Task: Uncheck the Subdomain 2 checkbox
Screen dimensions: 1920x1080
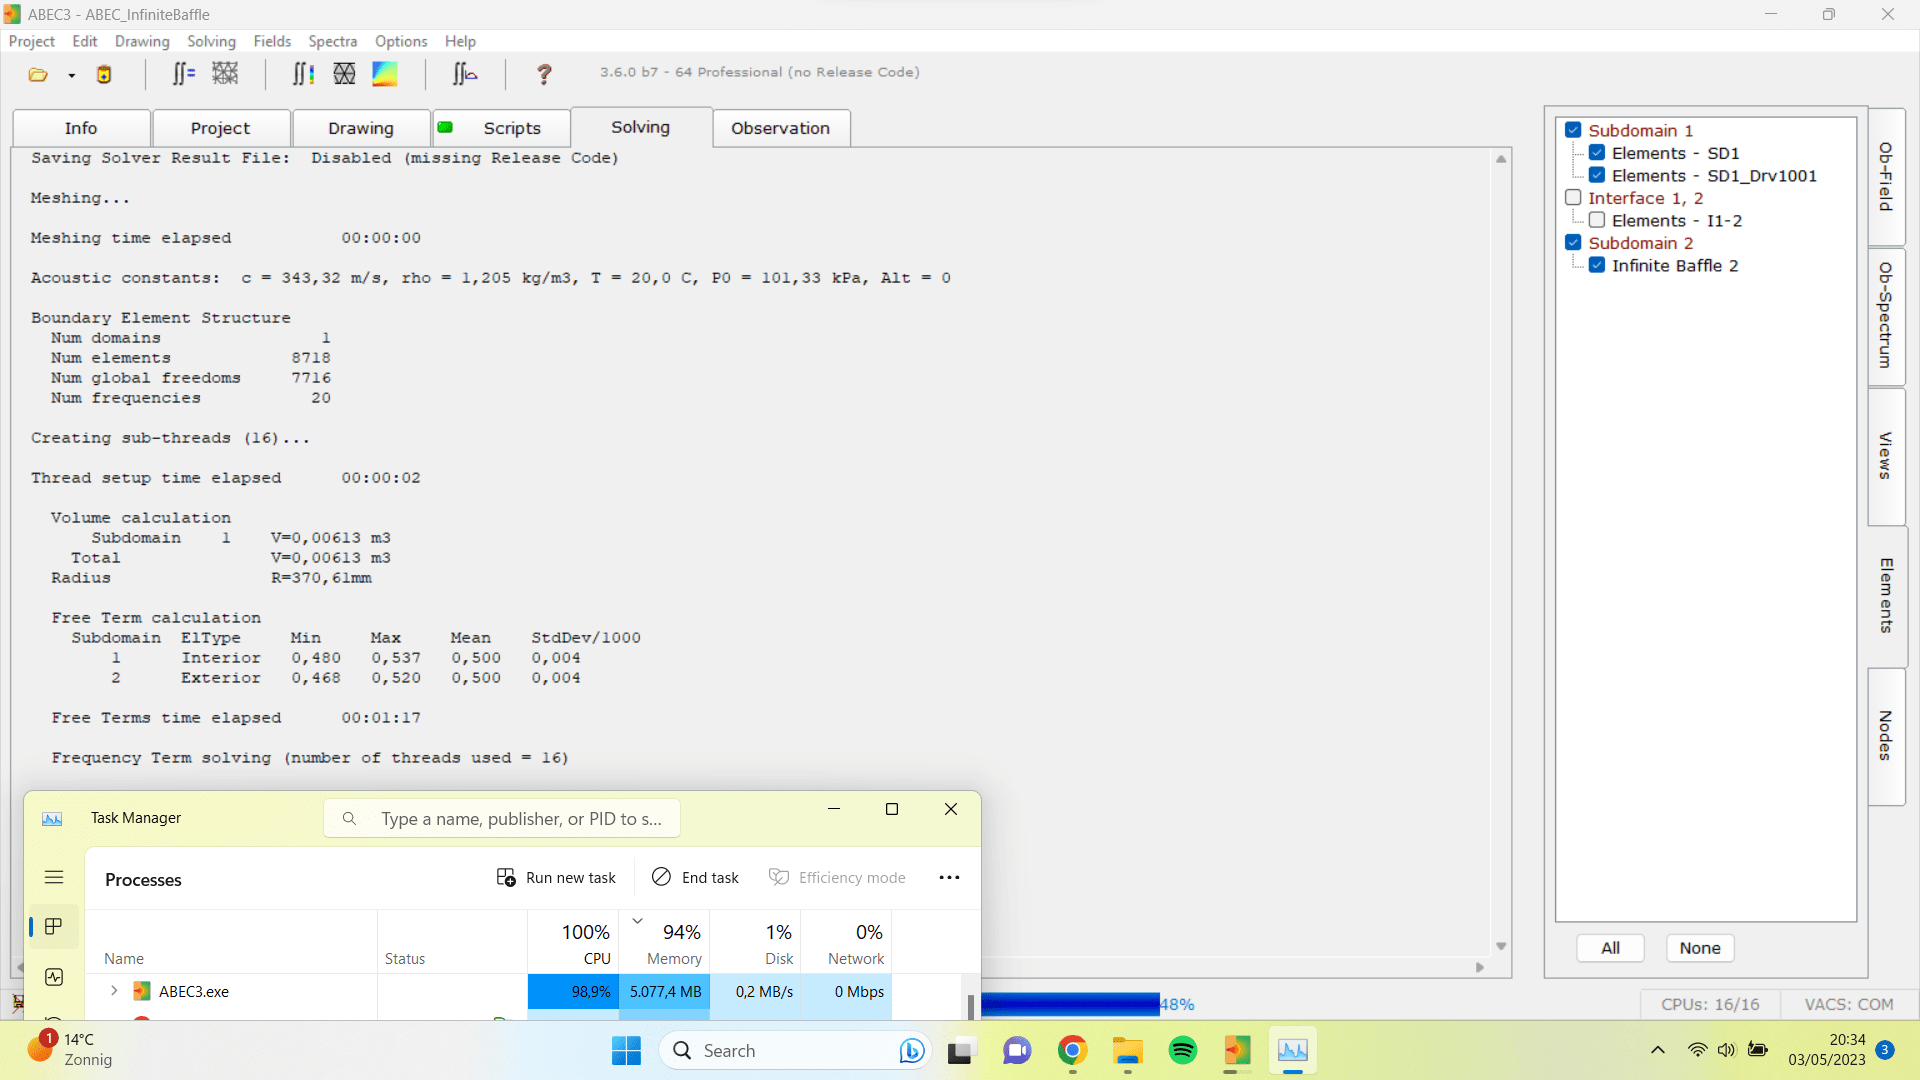Action: point(1573,243)
